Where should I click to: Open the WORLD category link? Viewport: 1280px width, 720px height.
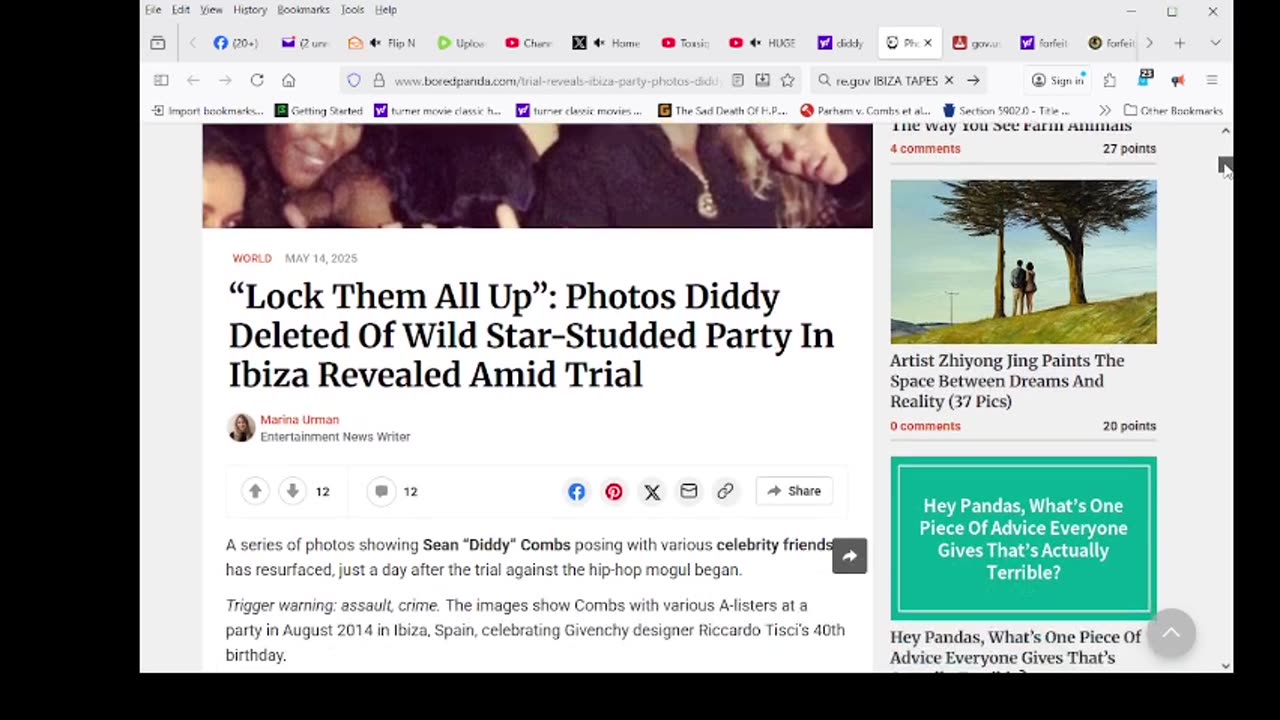pos(252,258)
